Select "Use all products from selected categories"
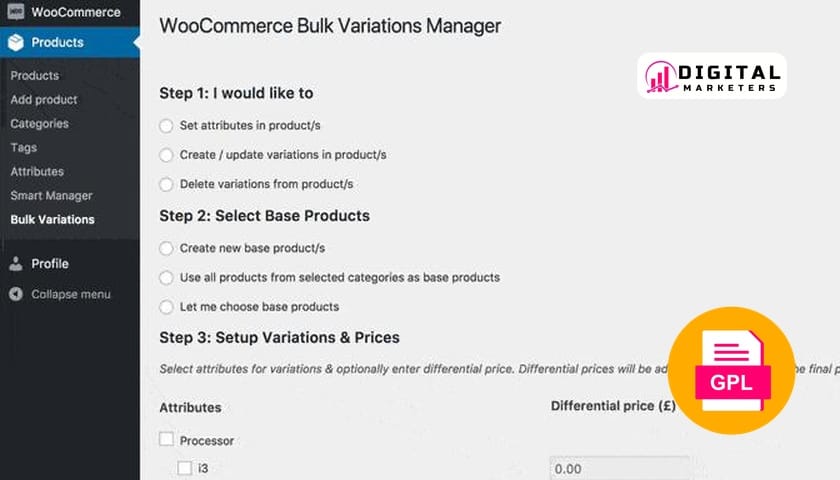Viewport: 840px width, 480px height. [166, 277]
